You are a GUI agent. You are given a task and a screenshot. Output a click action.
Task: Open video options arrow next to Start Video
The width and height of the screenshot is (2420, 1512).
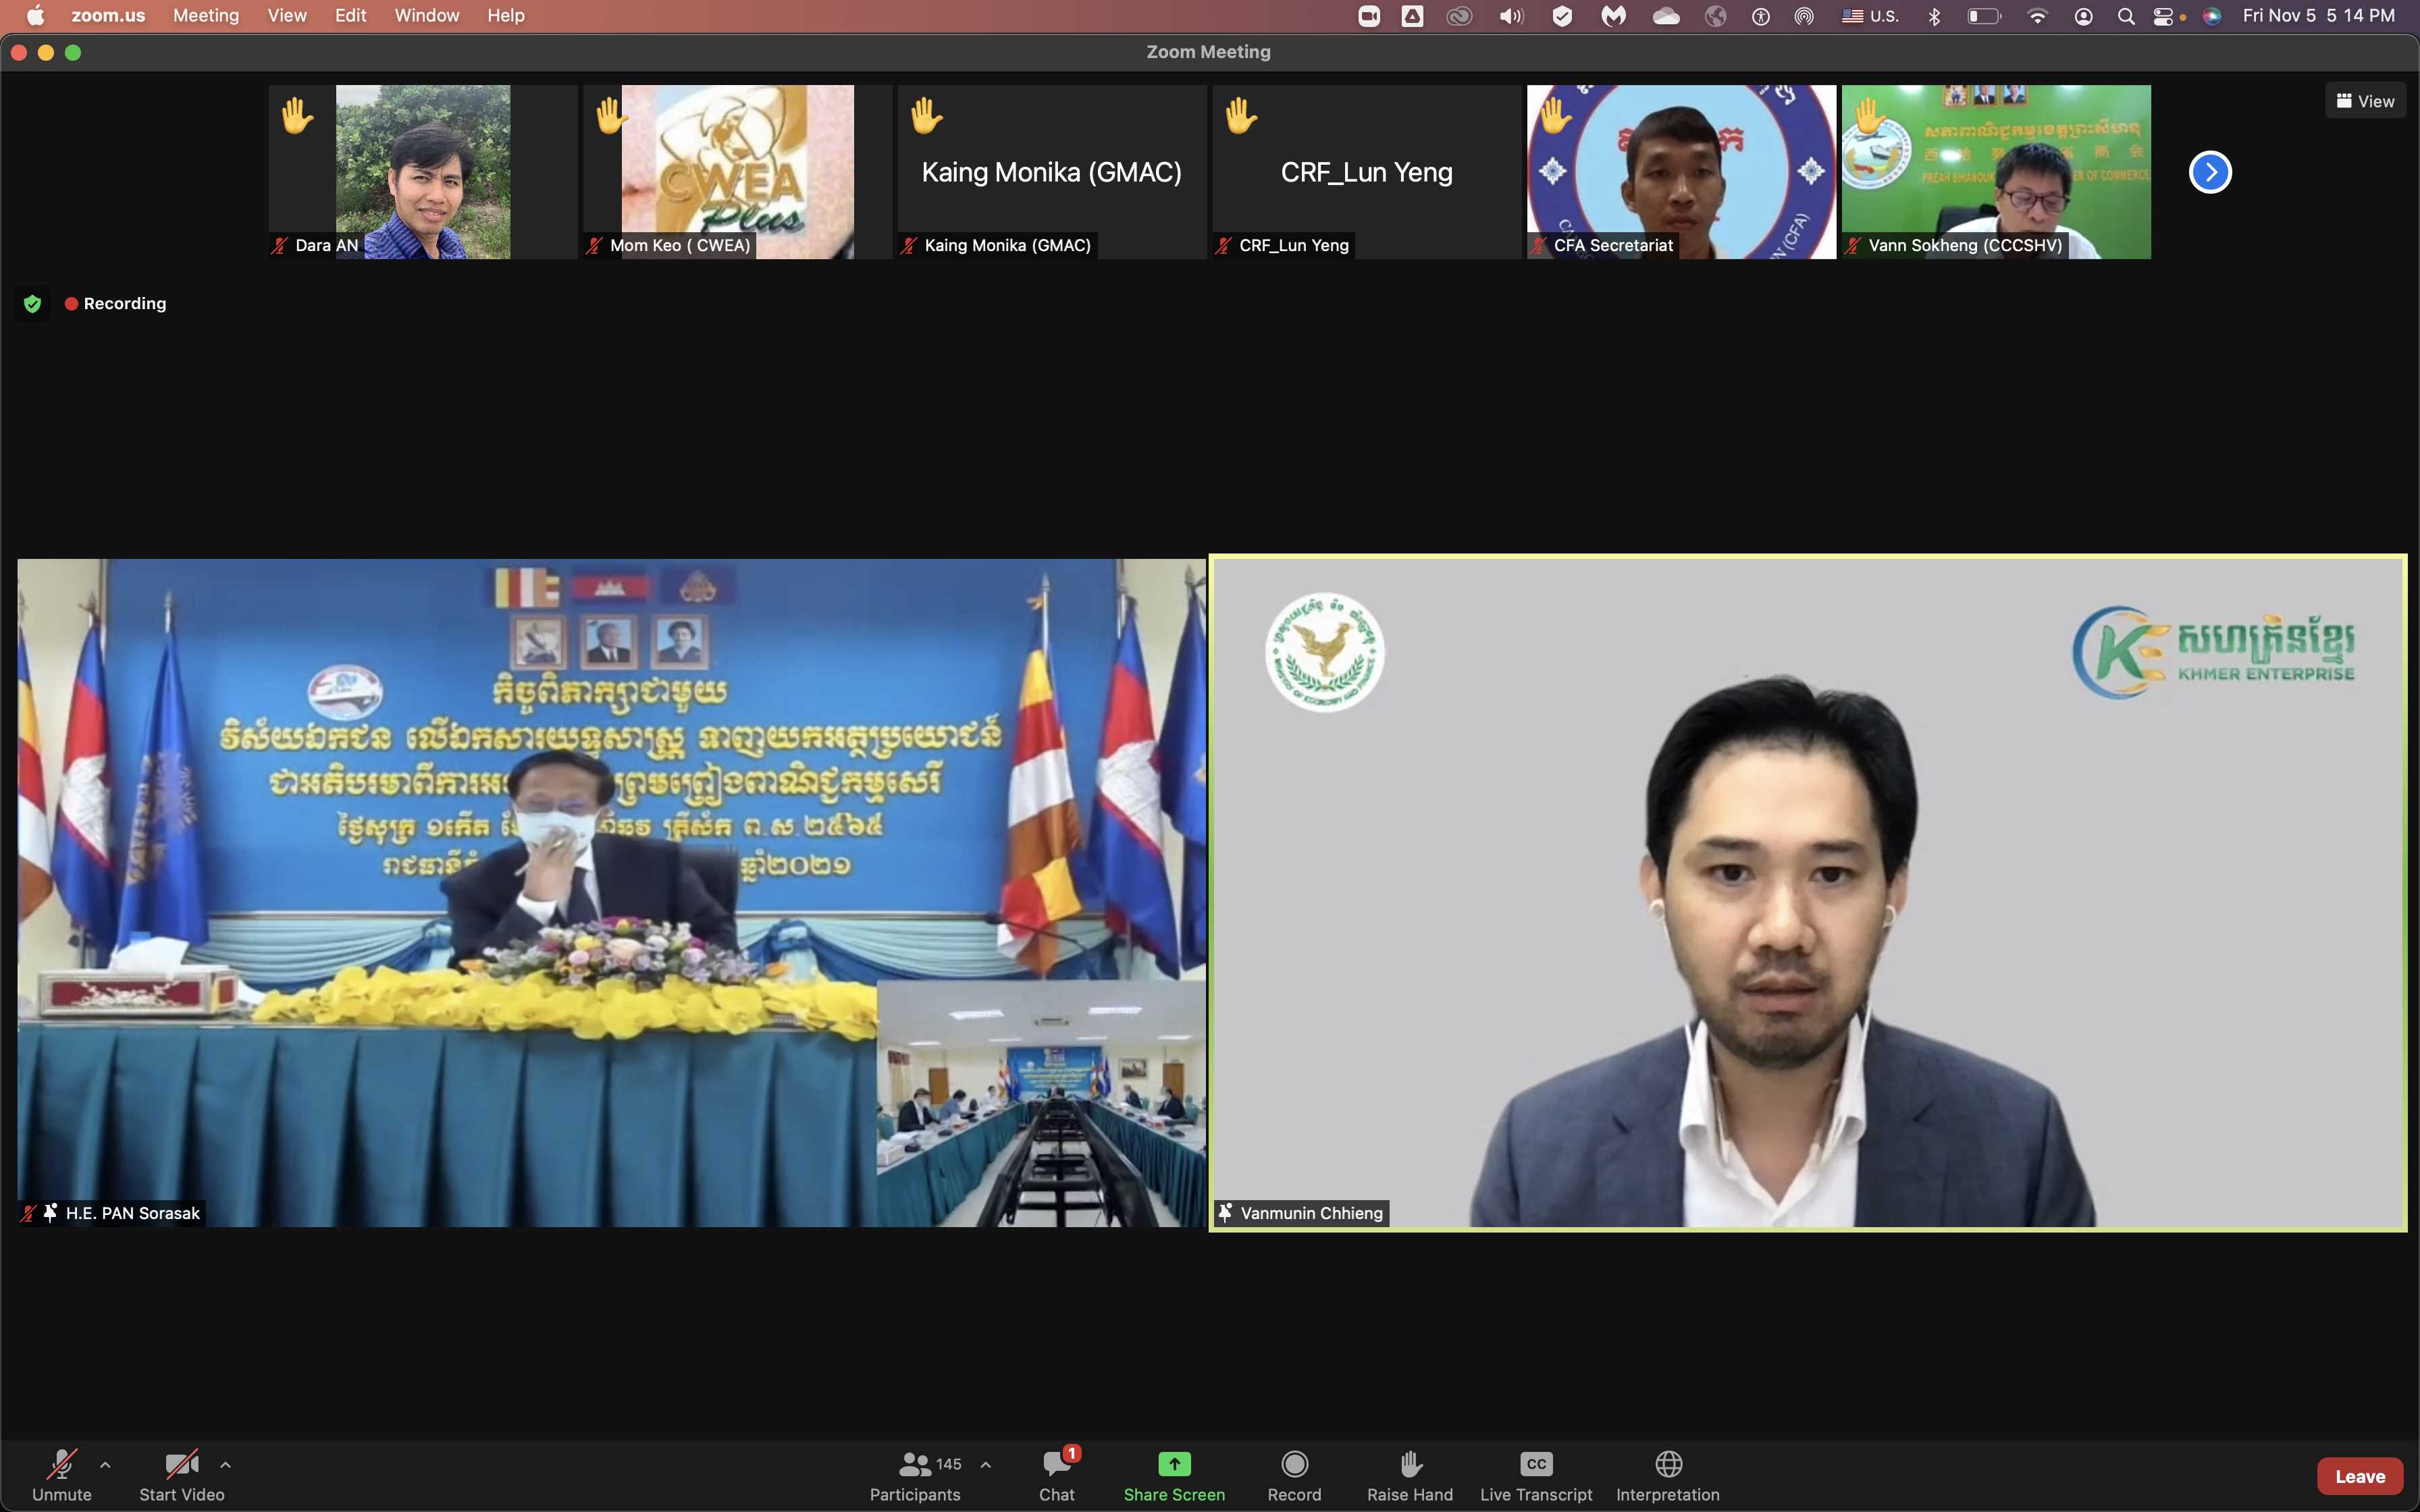click(x=225, y=1465)
